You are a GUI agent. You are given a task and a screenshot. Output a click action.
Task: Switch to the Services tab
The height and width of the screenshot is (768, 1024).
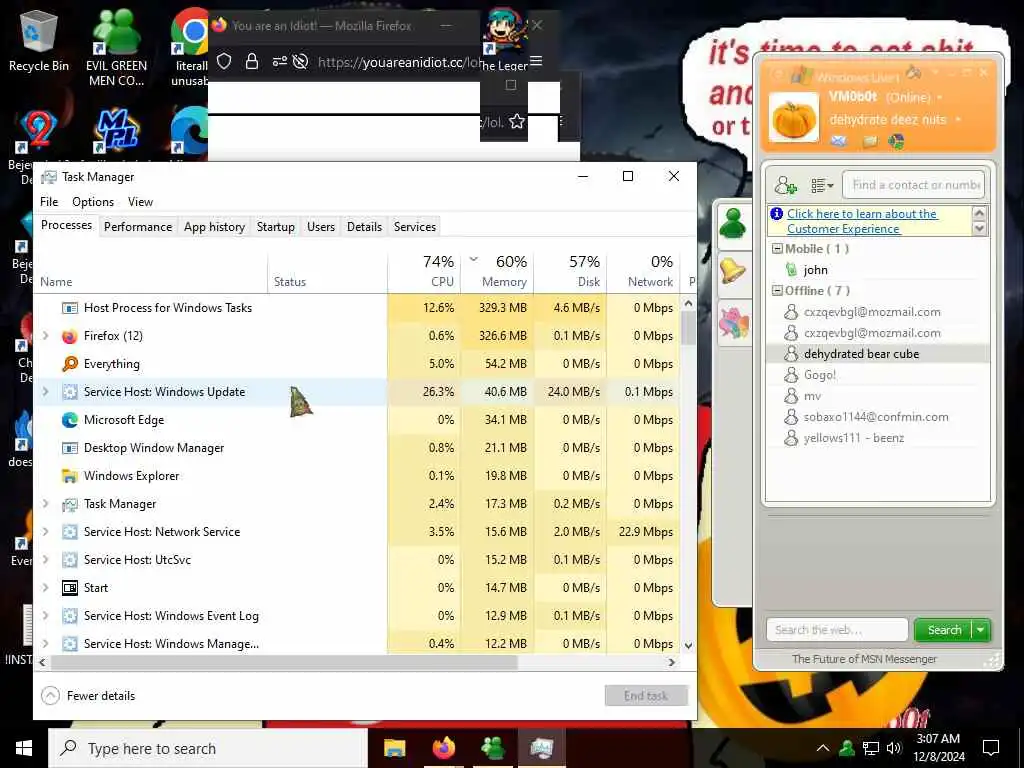(415, 227)
